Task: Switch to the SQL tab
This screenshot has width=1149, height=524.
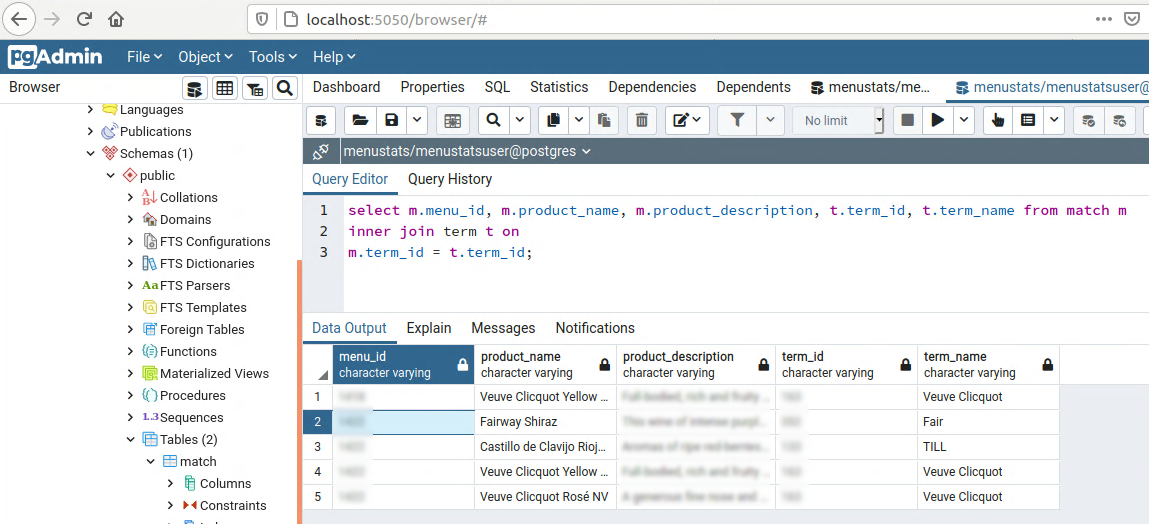Action: [498, 87]
